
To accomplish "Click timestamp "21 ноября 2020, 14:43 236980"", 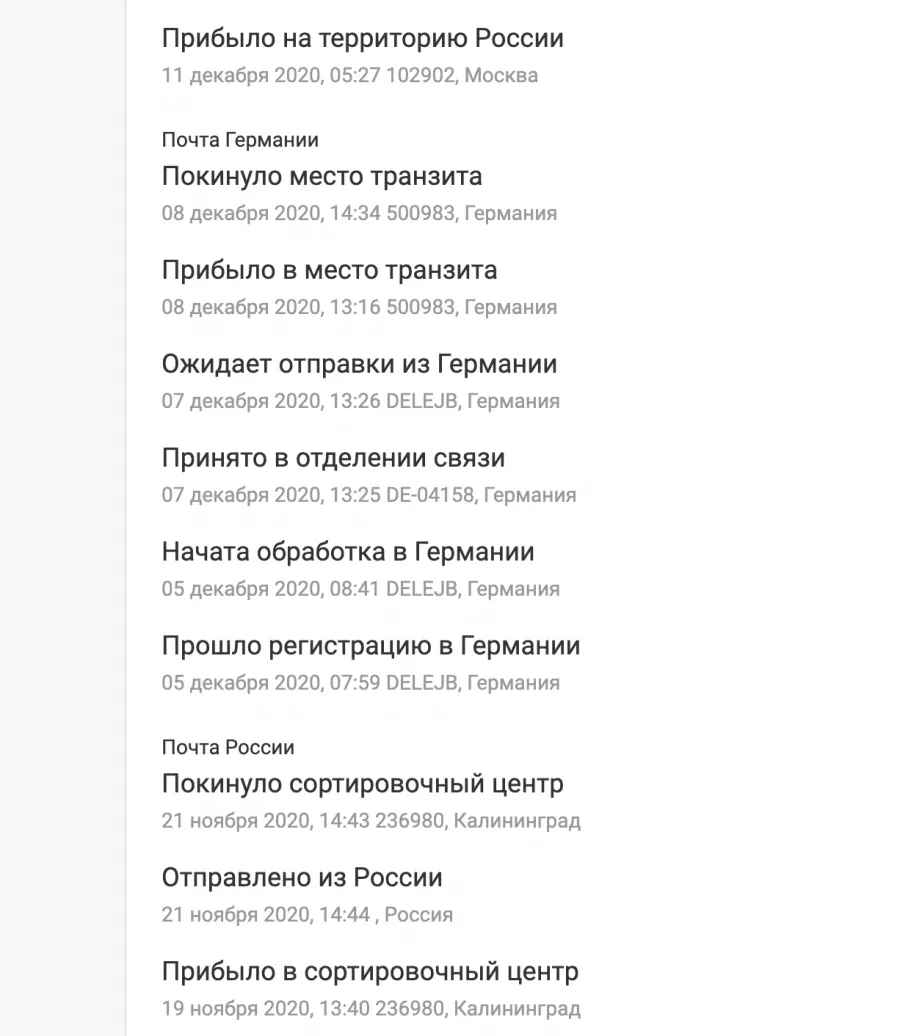I will click(303, 821).
